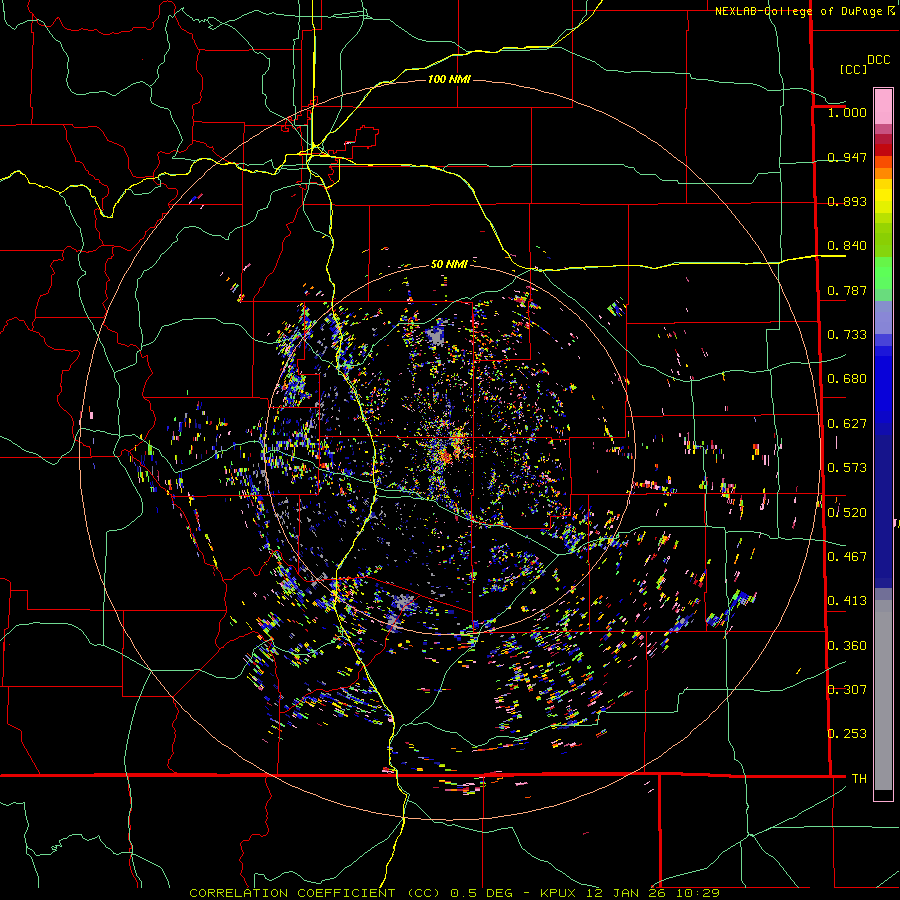Click the pink swatch at top of color bar
Screen dimensions: 900x900
click(x=883, y=106)
